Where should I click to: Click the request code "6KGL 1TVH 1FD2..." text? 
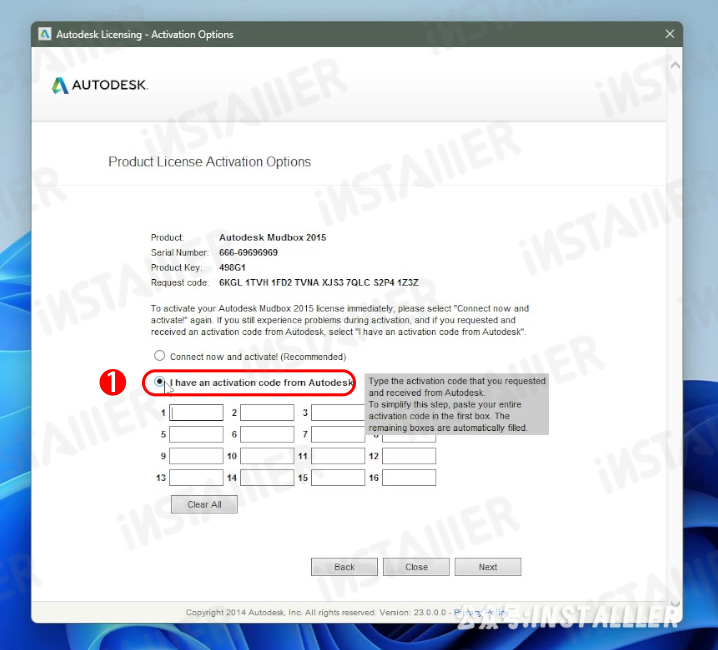click(x=319, y=283)
